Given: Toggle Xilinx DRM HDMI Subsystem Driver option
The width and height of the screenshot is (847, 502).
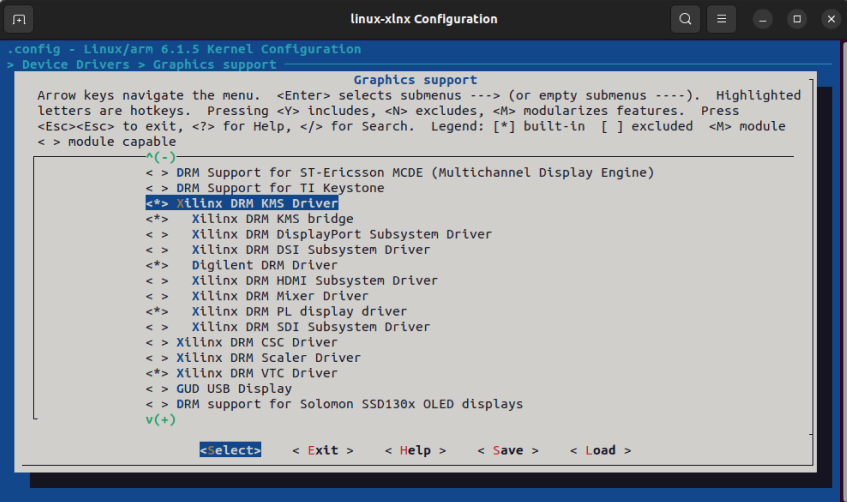Looking at the screenshot, I should 292,281.
